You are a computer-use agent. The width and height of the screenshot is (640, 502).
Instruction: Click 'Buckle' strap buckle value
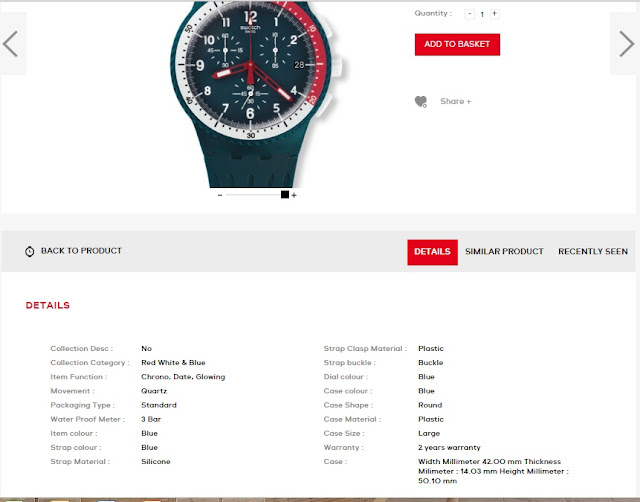[430, 362]
